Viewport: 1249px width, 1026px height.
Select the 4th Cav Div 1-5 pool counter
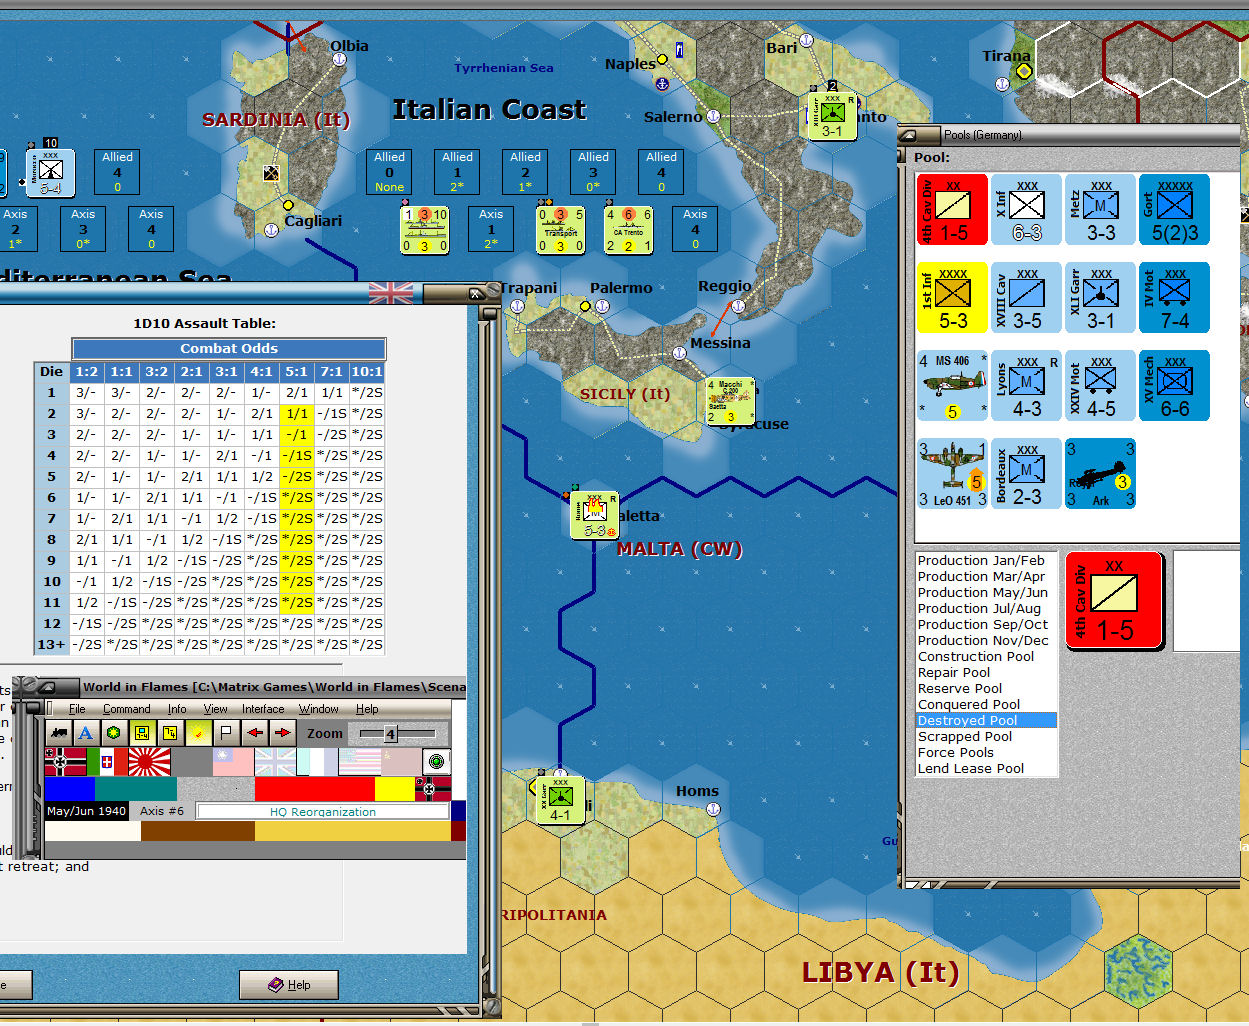953,209
